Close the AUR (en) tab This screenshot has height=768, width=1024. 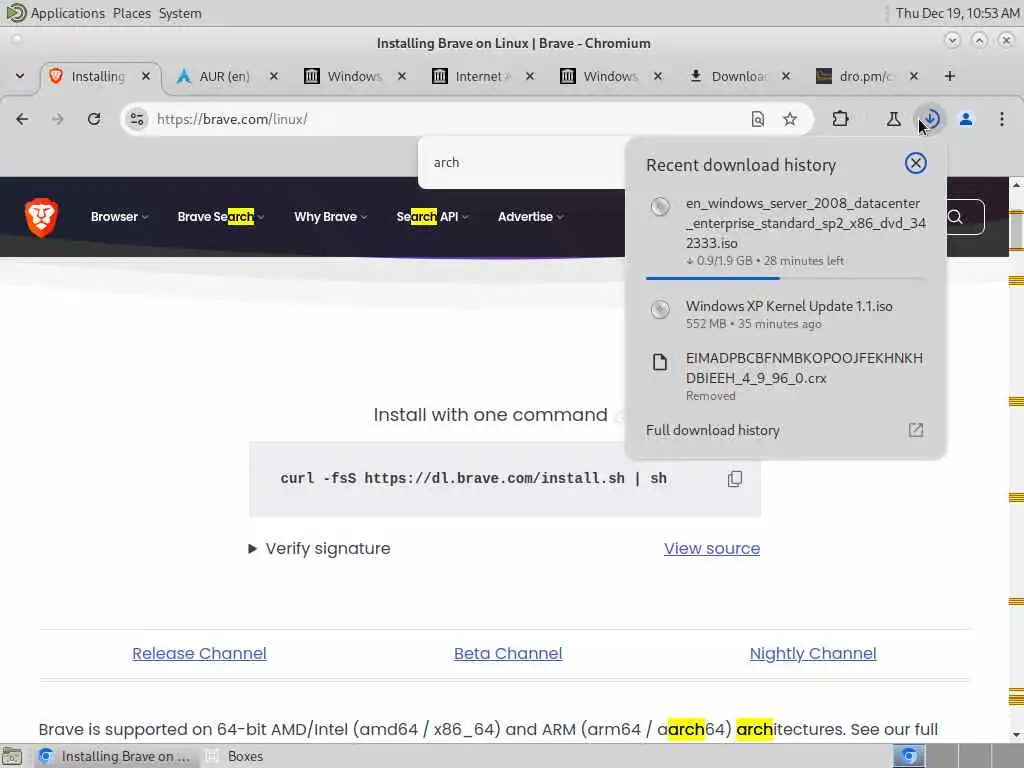[x=274, y=76]
